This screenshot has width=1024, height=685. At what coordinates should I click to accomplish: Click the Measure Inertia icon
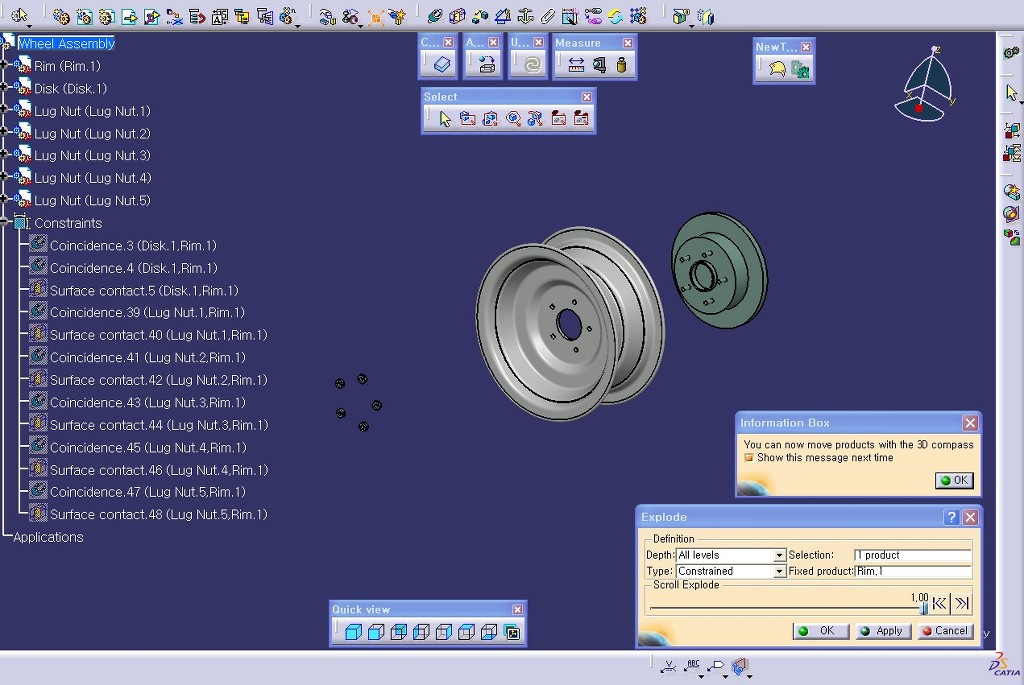click(621, 65)
